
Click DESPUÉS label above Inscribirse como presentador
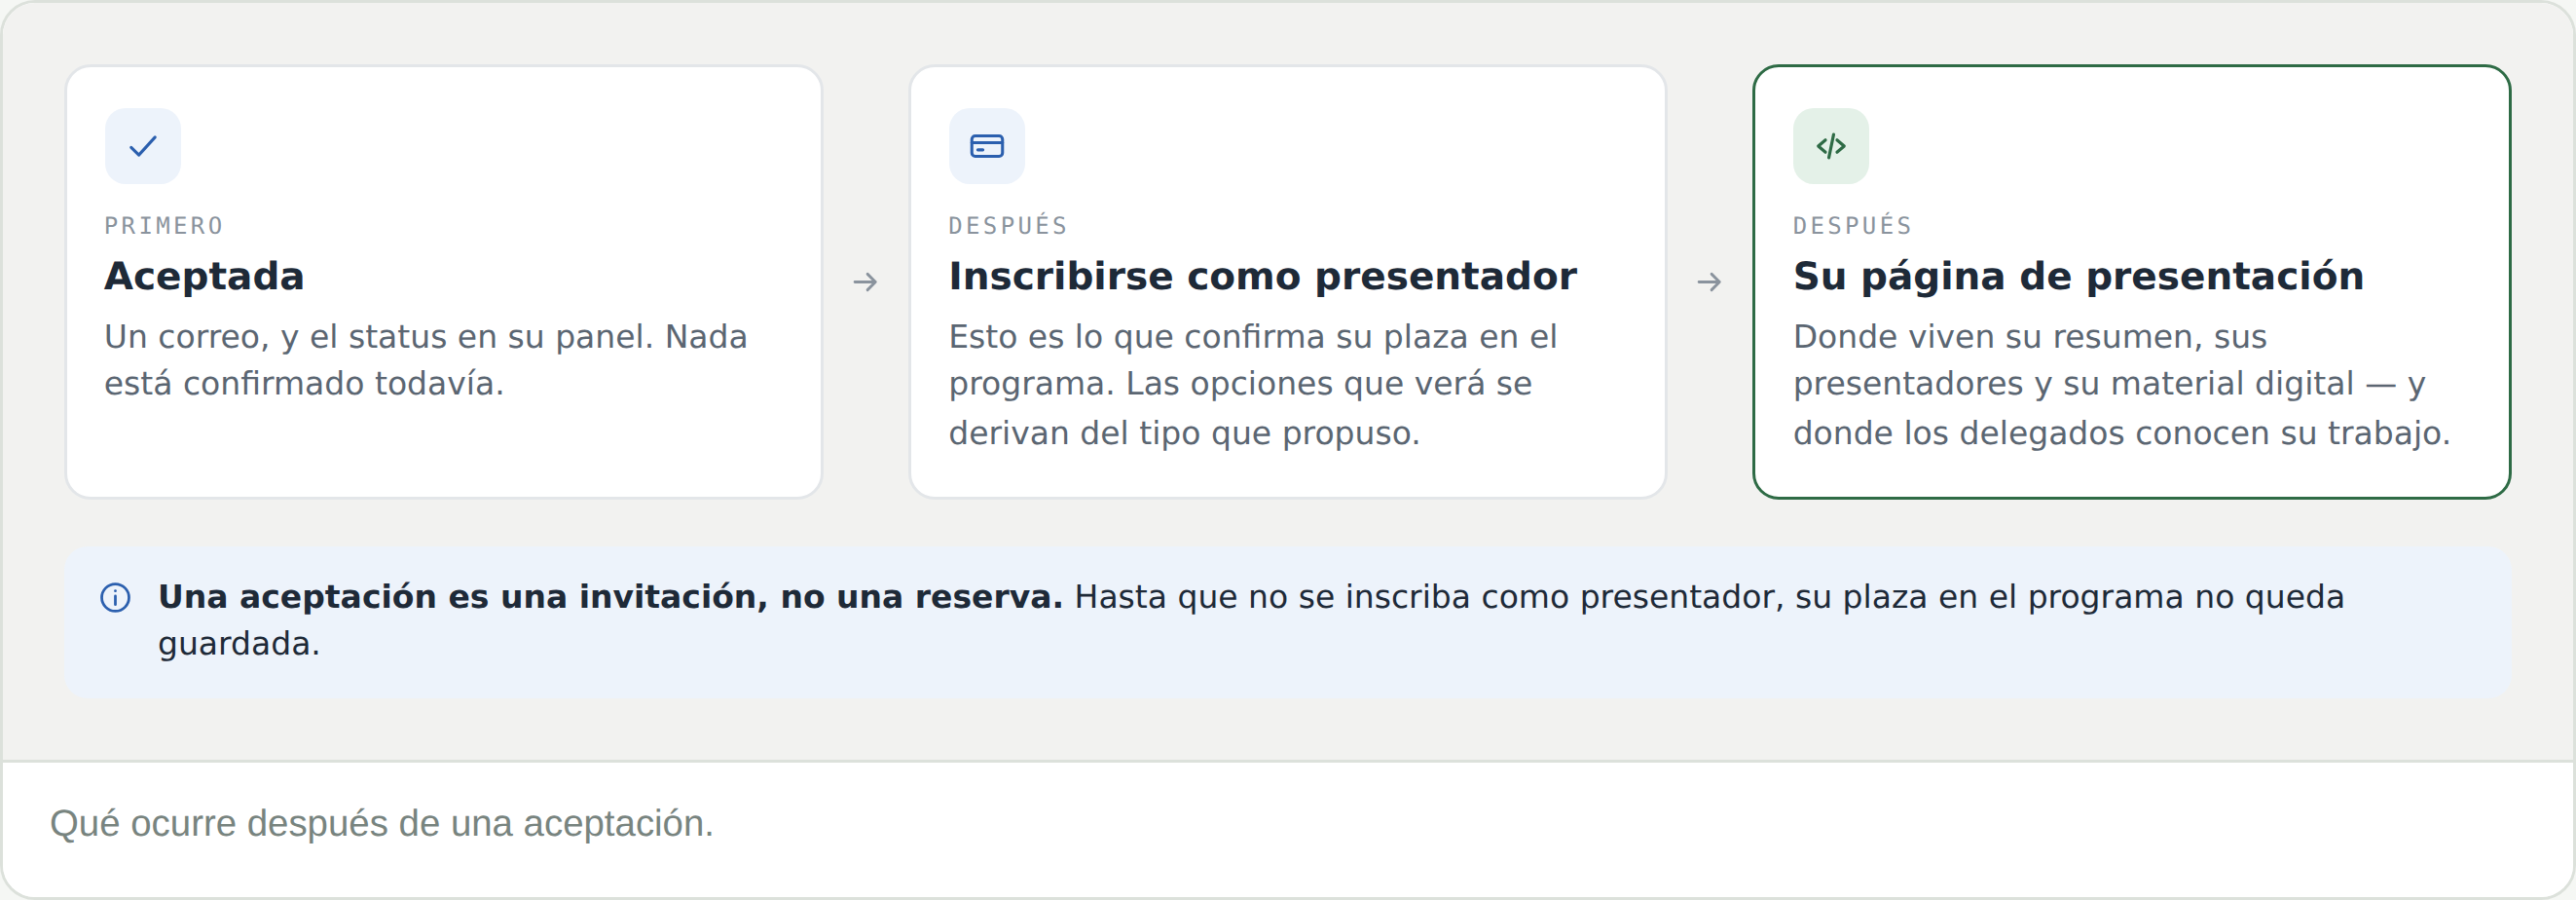point(1008,225)
